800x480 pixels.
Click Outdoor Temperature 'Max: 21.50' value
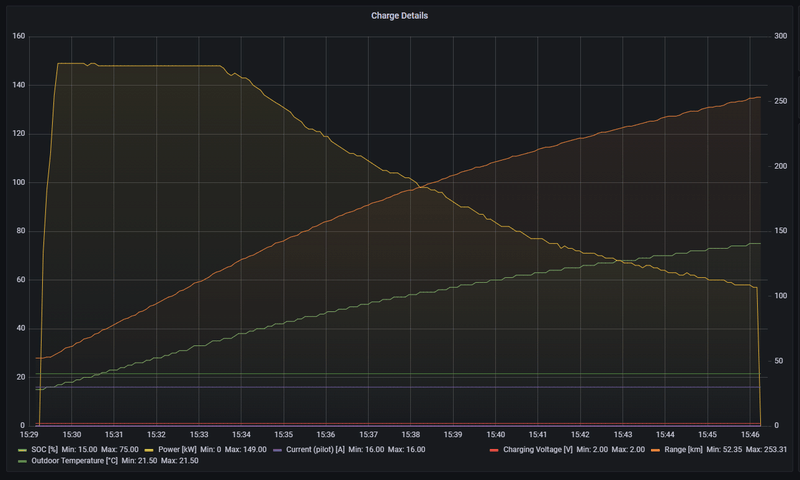pyautogui.click(x=180, y=461)
